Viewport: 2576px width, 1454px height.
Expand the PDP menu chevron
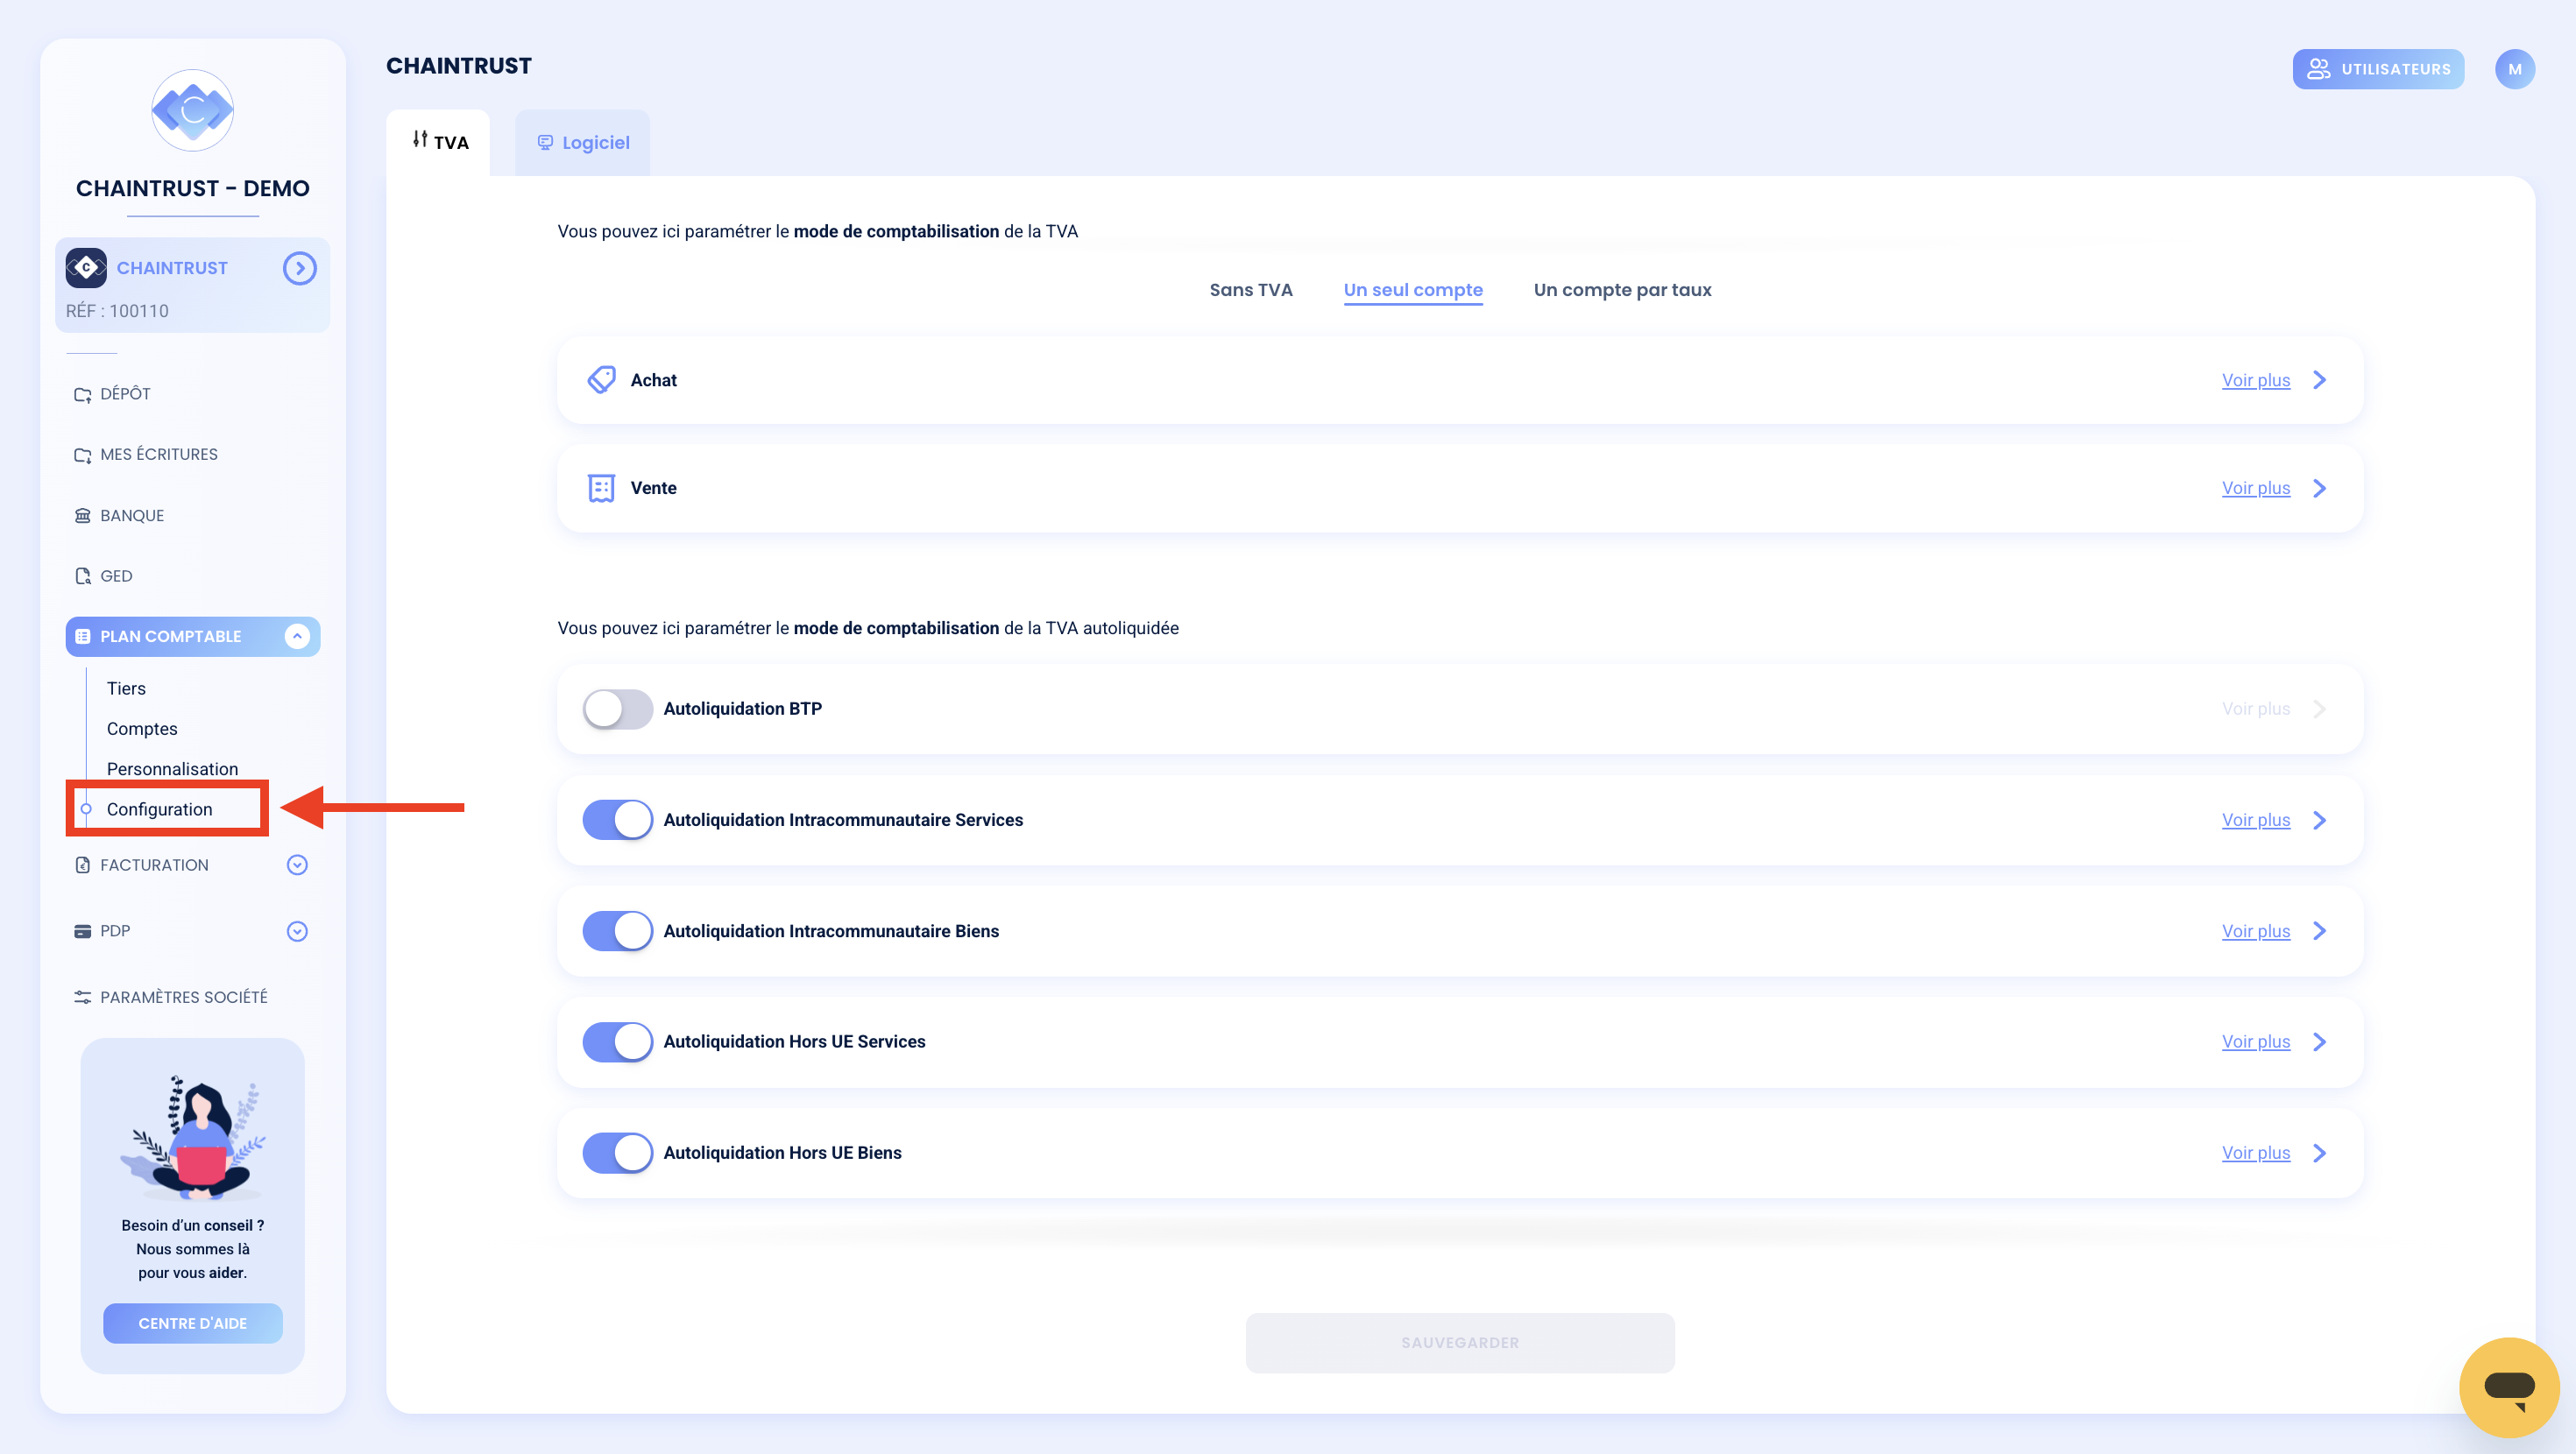(297, 931)
